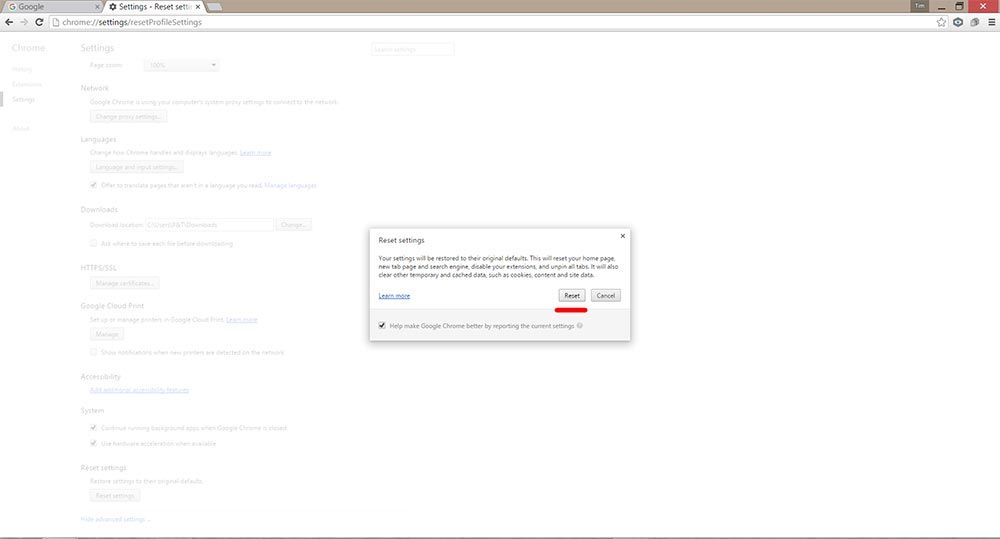The width and height of the screenshot is (1000, 539).
Task: Open the hexagon eye extension icon
Action: coord(958,22)
